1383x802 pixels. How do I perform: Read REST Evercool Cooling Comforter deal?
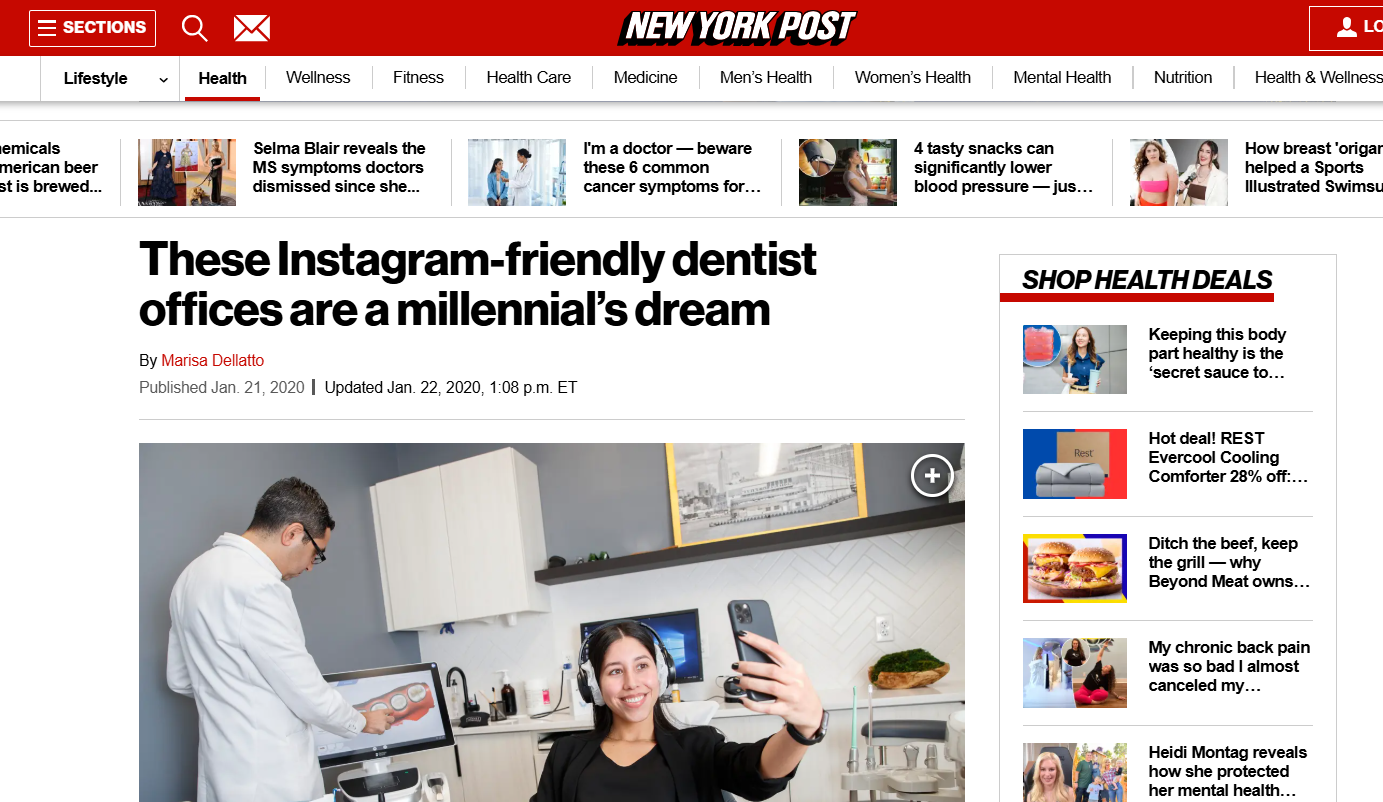coord(1228,457)
